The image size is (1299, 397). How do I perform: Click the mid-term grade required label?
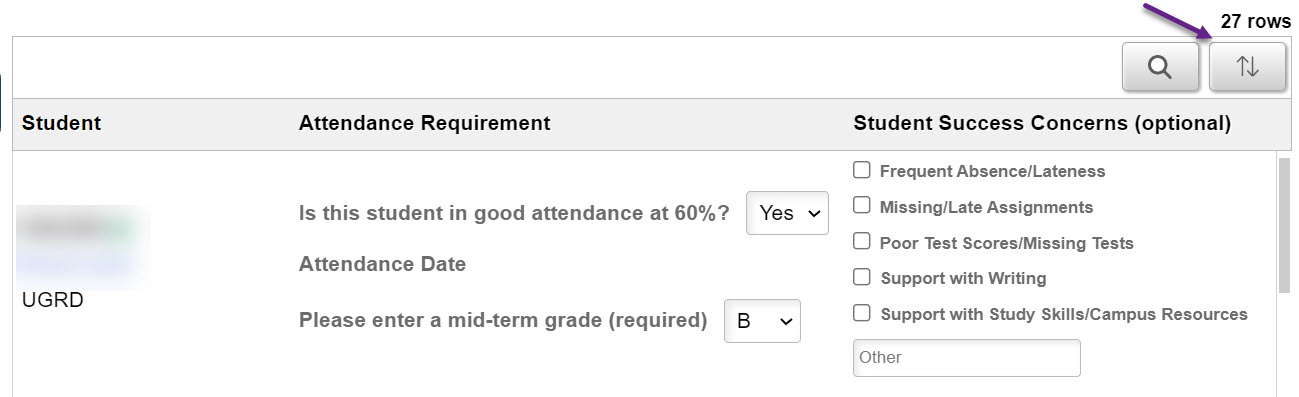[x=503, y=321]
